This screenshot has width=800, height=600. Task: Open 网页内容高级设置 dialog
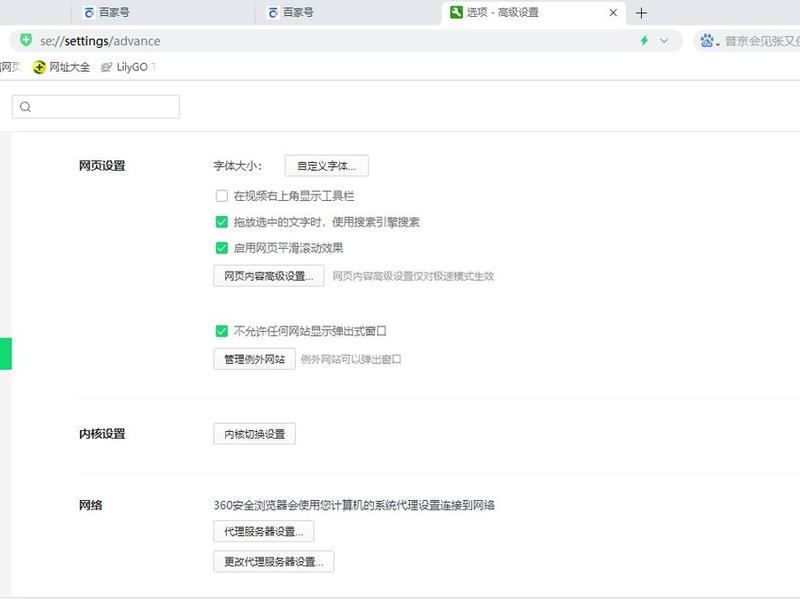click(x=269, y=276)
